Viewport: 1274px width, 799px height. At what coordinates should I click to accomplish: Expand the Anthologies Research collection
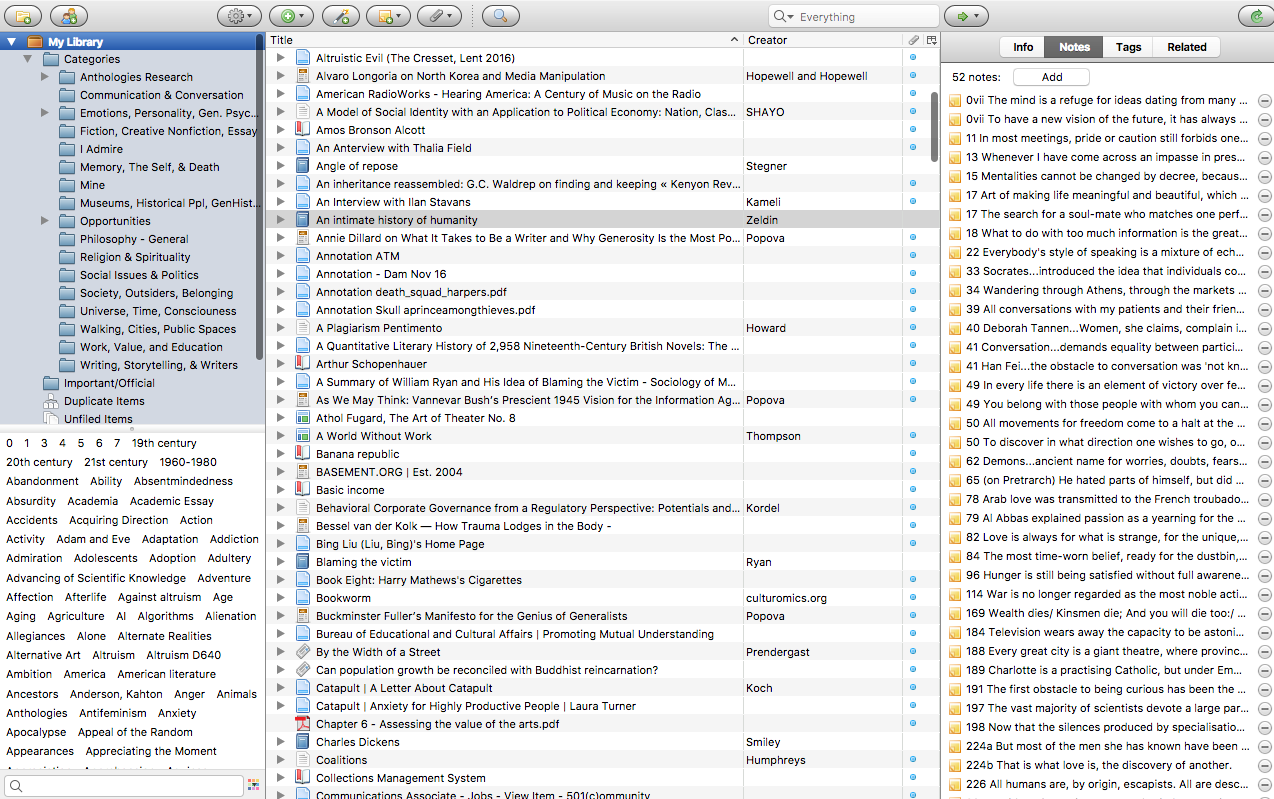45,77
